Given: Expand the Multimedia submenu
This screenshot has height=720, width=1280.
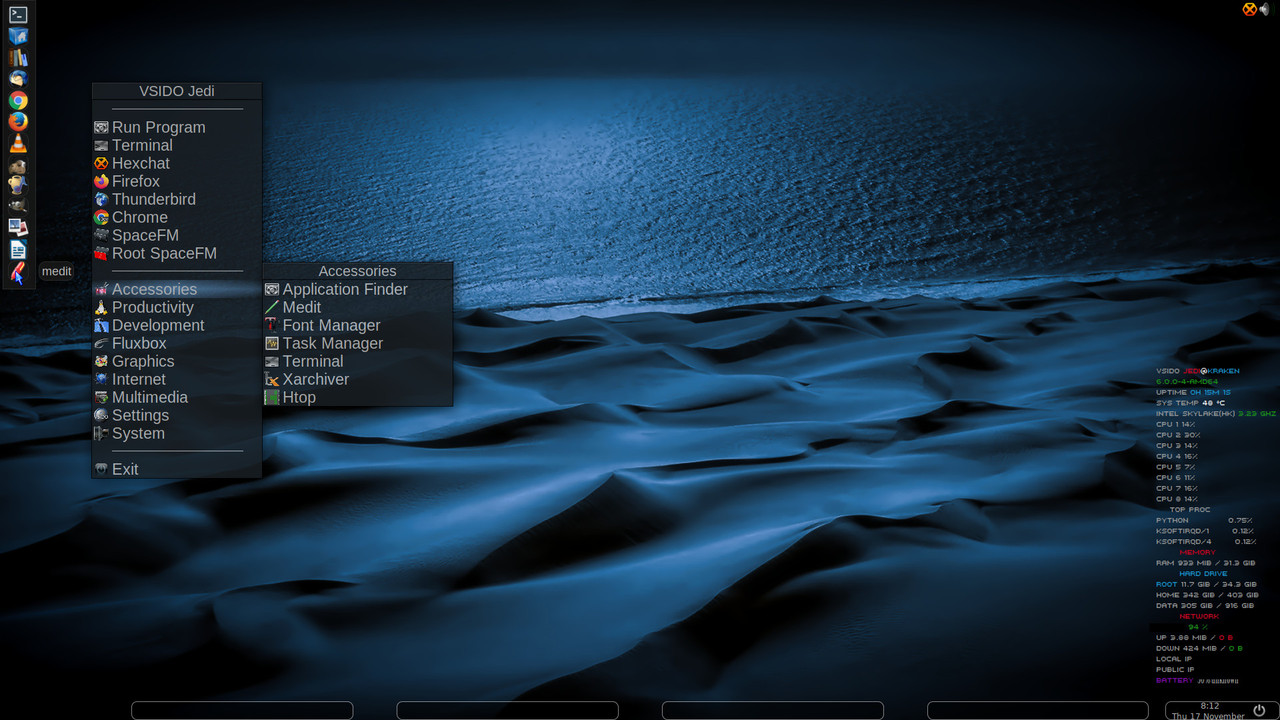Looking at the screenshot, I should [177, 397].
